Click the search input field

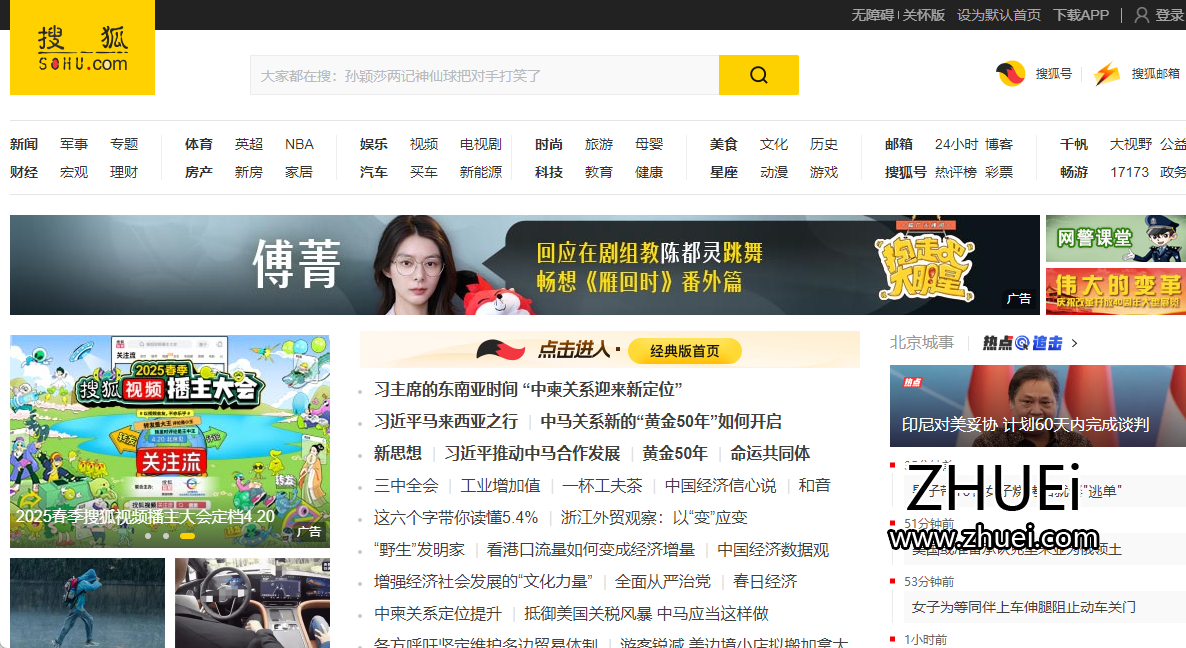484,75
